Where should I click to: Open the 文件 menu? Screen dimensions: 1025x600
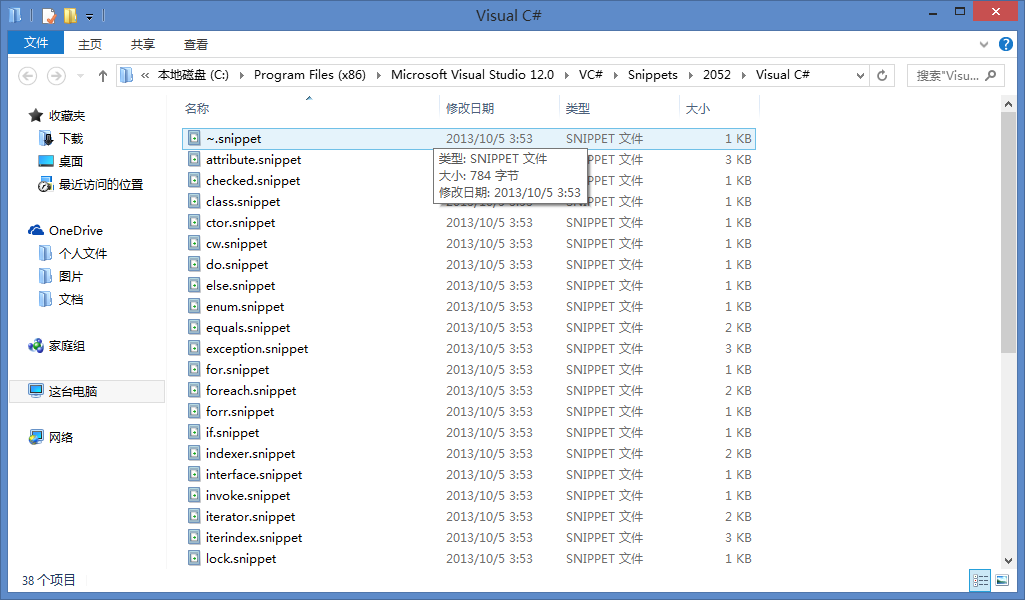[x=36, y=43]
